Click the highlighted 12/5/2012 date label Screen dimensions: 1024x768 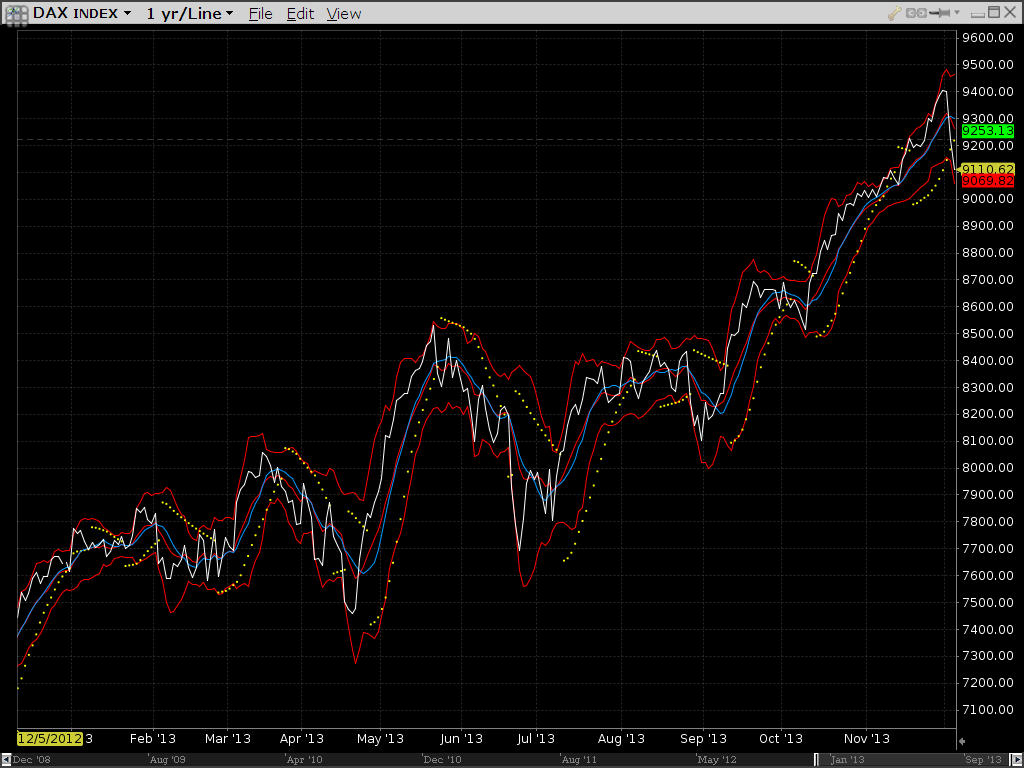click(x=50, y=739)
